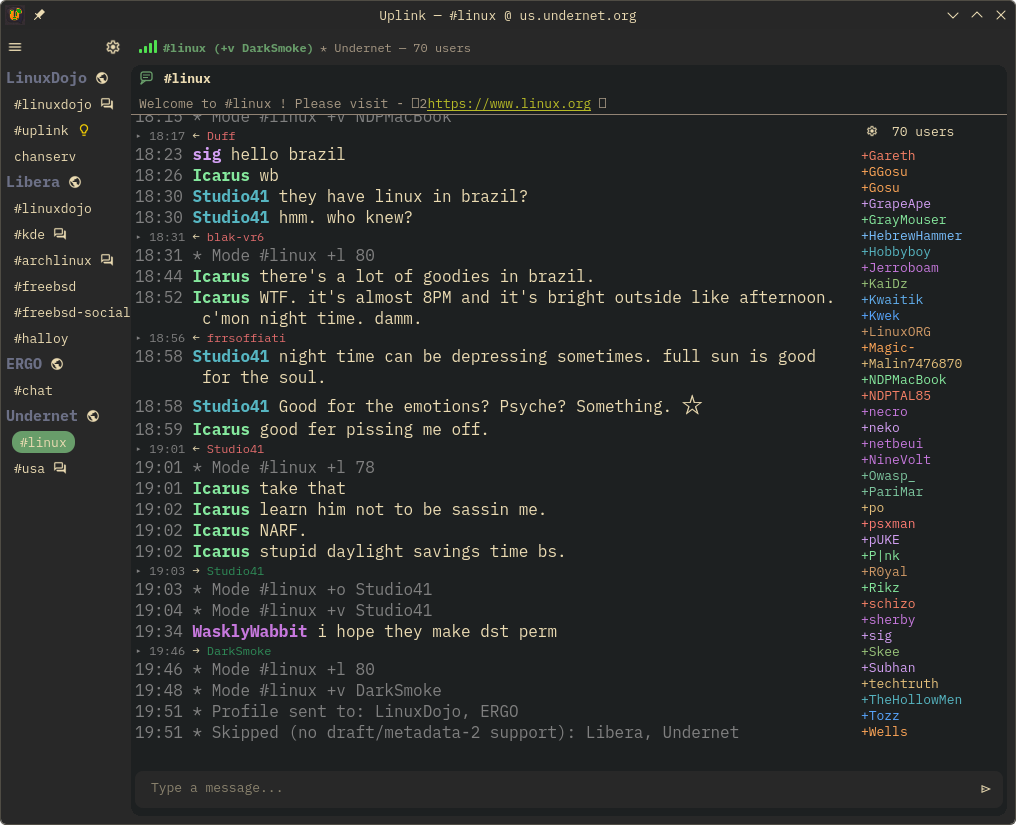Click chat bubble icon beside #linuxdojo under LinuxDojo
Screen dimensions: 1016x825
pos(107,104)
